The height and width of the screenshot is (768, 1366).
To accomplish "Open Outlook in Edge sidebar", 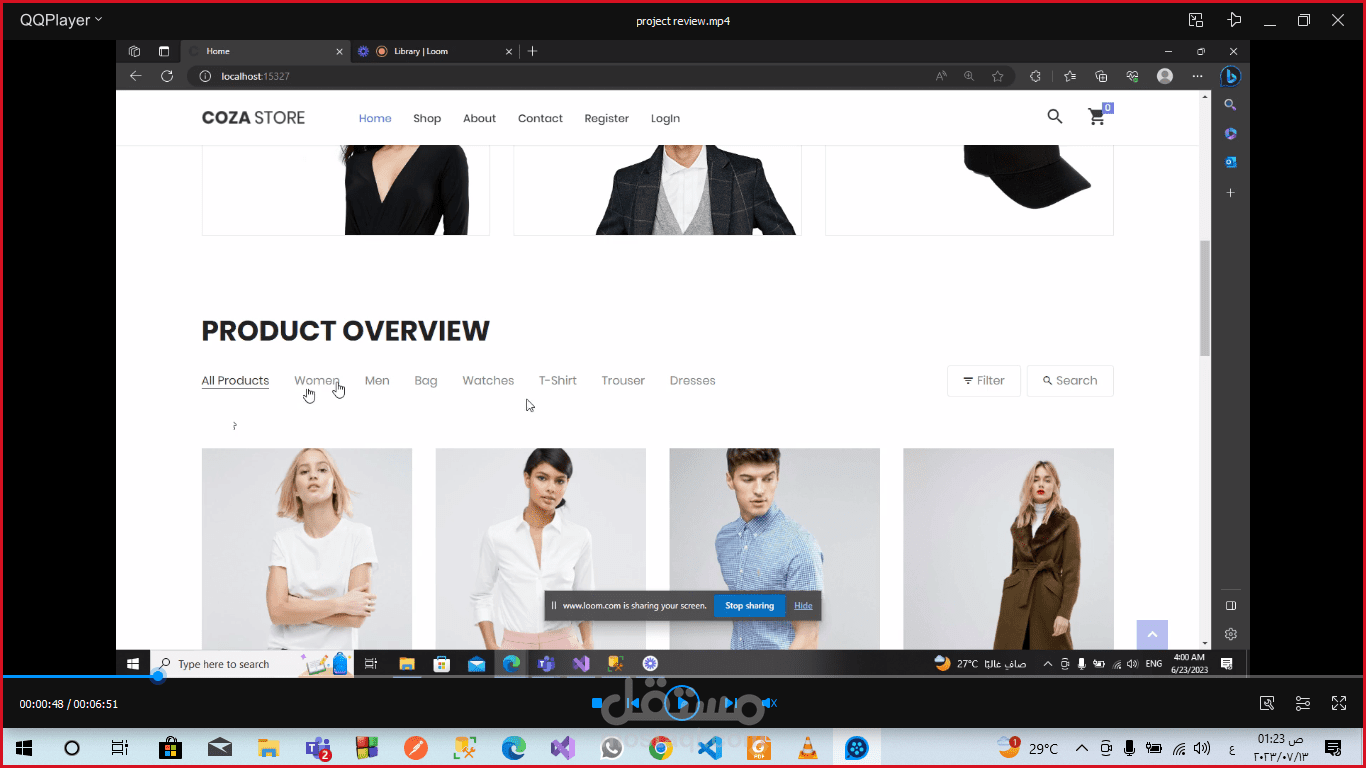I will (1230, 162).
